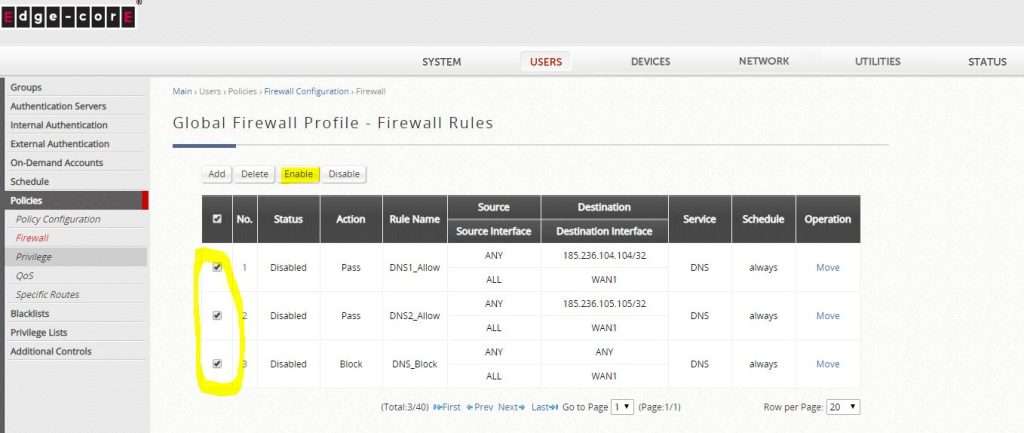1024x433 pixels.
Task: Click the Add rule button
Action: coord(216,174)
